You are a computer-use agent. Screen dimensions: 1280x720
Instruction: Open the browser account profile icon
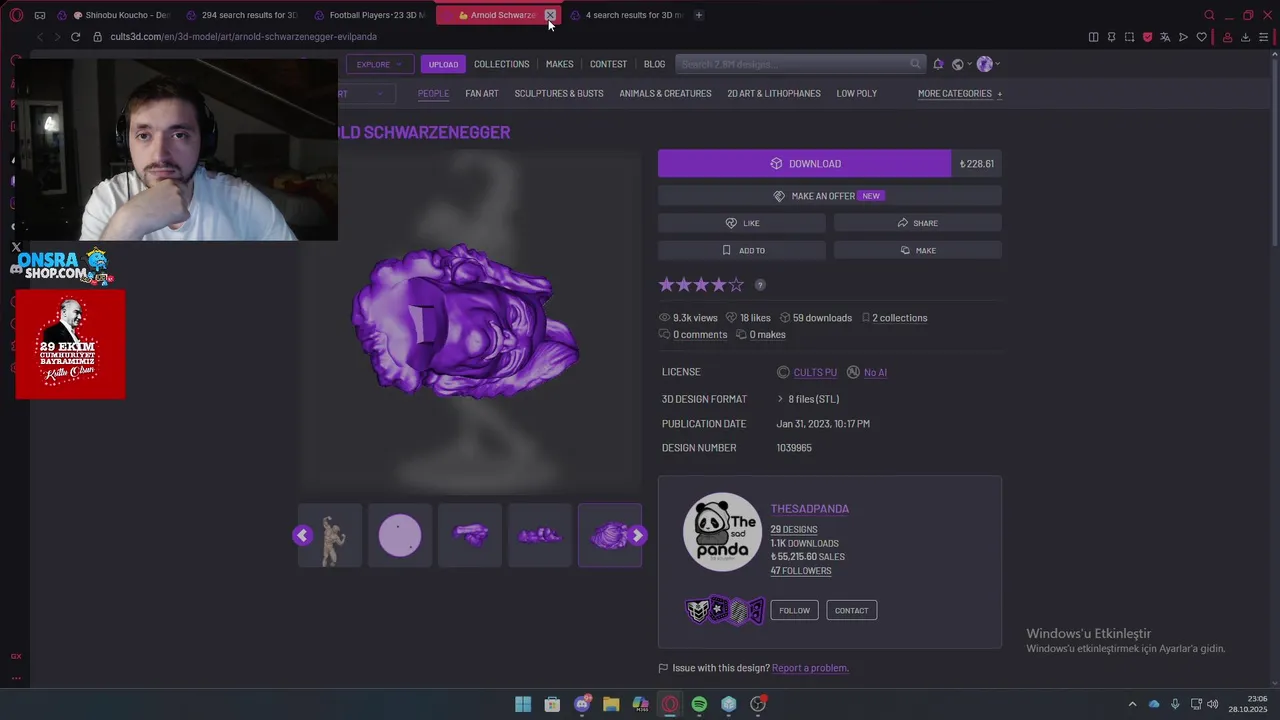[x=1227, y=37]
